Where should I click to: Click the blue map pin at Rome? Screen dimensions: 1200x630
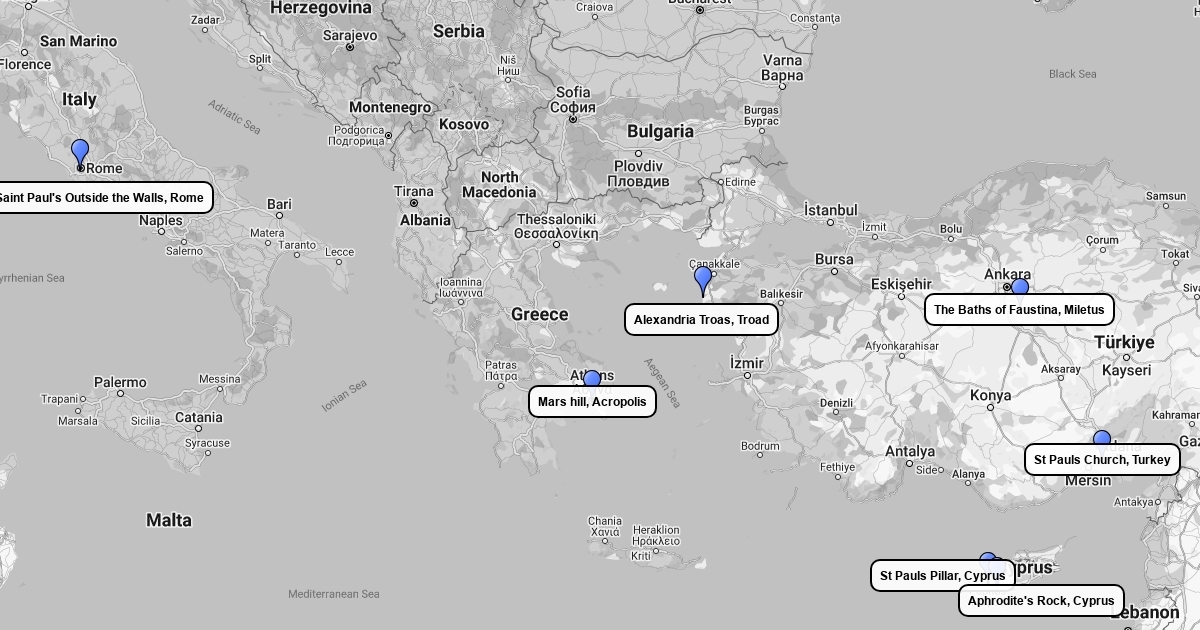(x=80, y=153)
